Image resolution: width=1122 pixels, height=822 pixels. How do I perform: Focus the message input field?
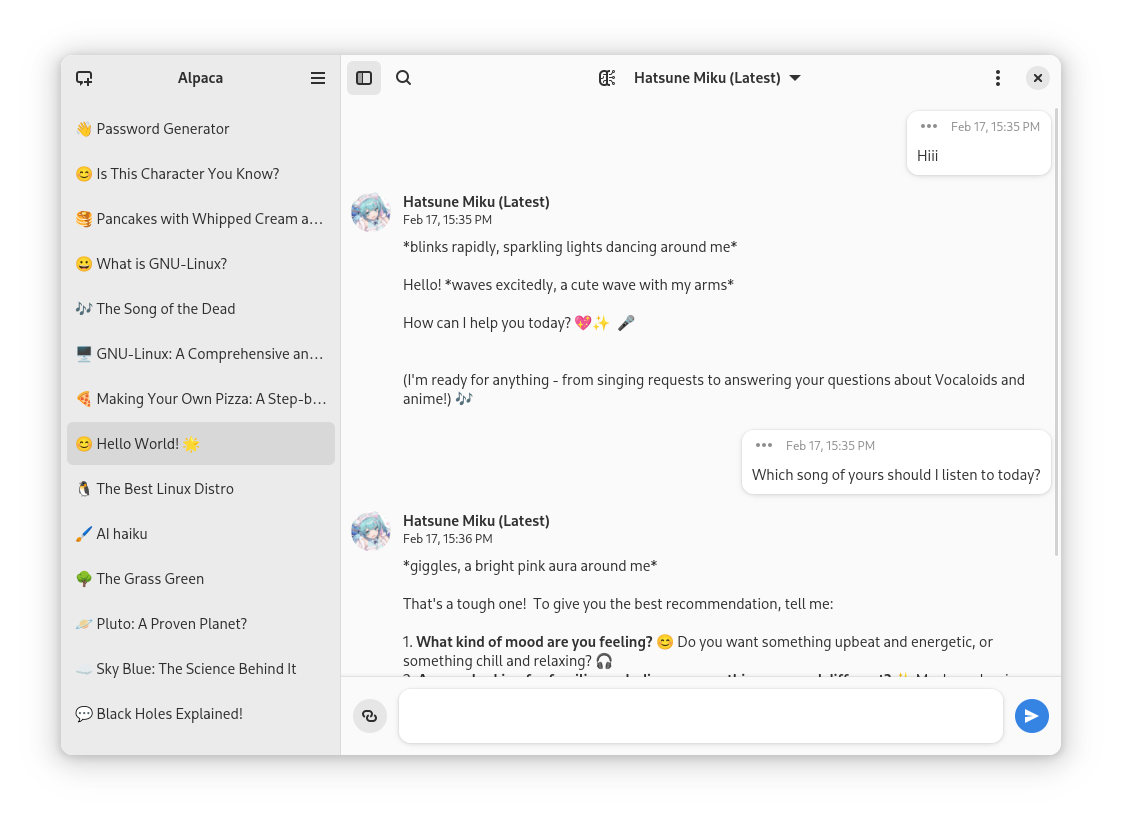point(701,715)
